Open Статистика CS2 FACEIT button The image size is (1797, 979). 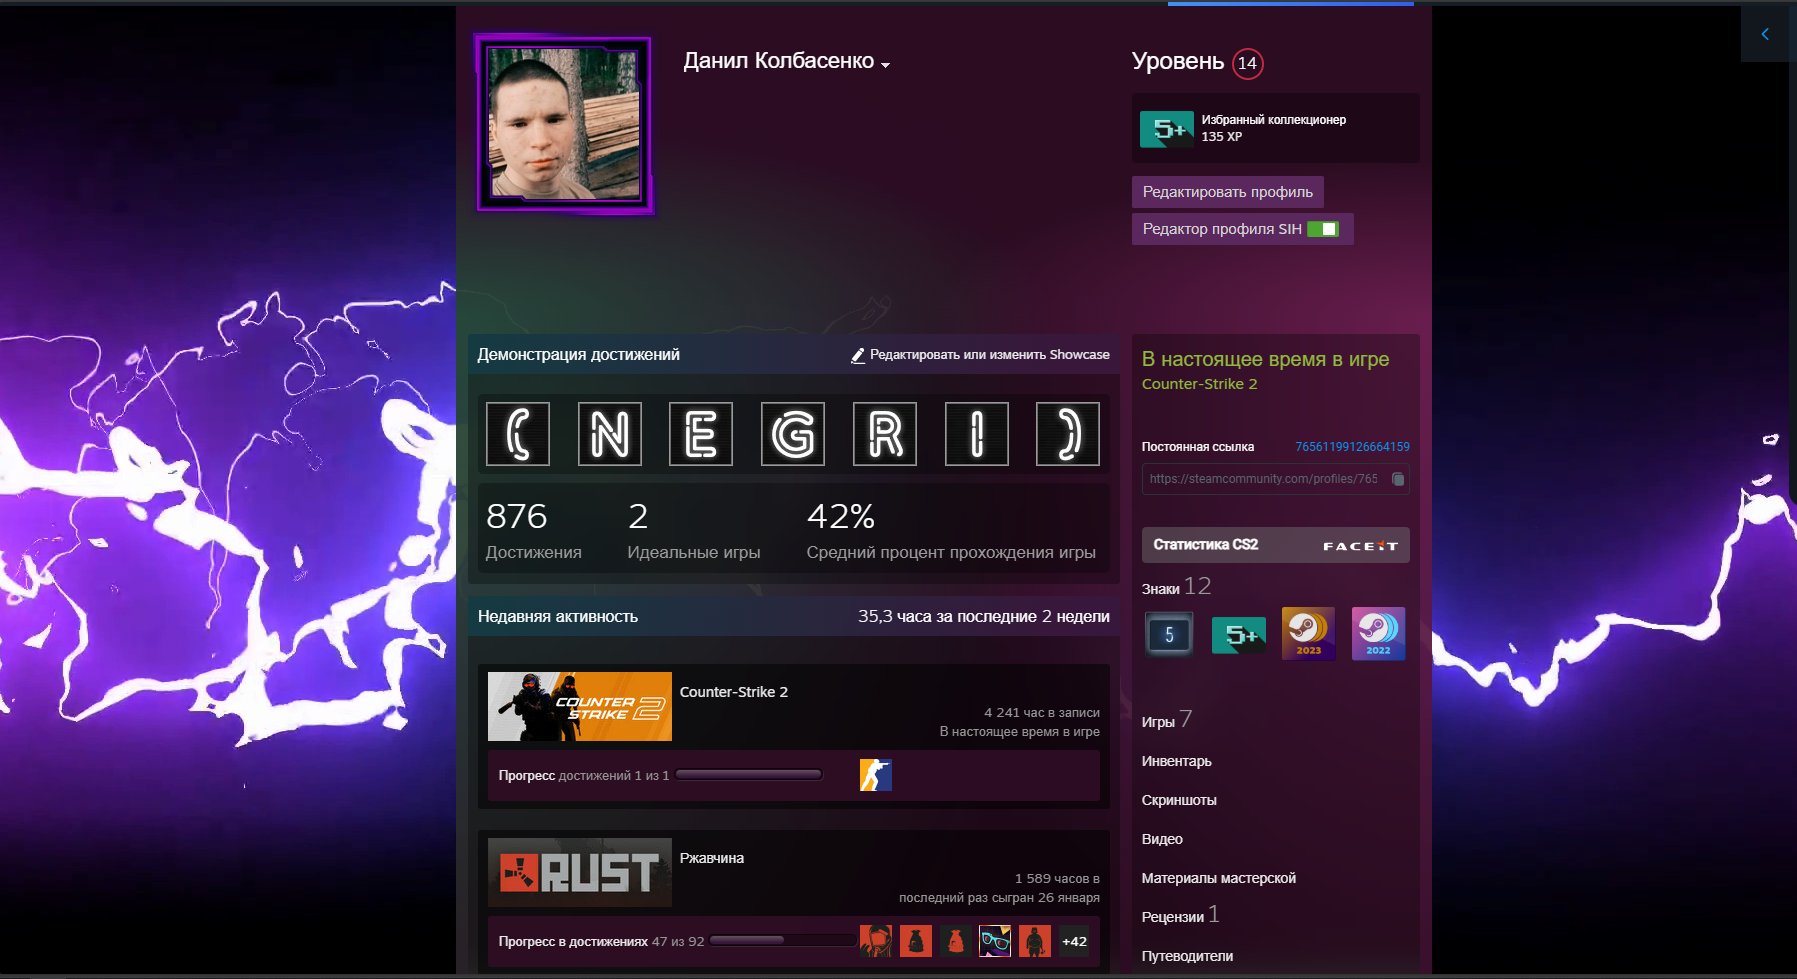[1275, 545]
